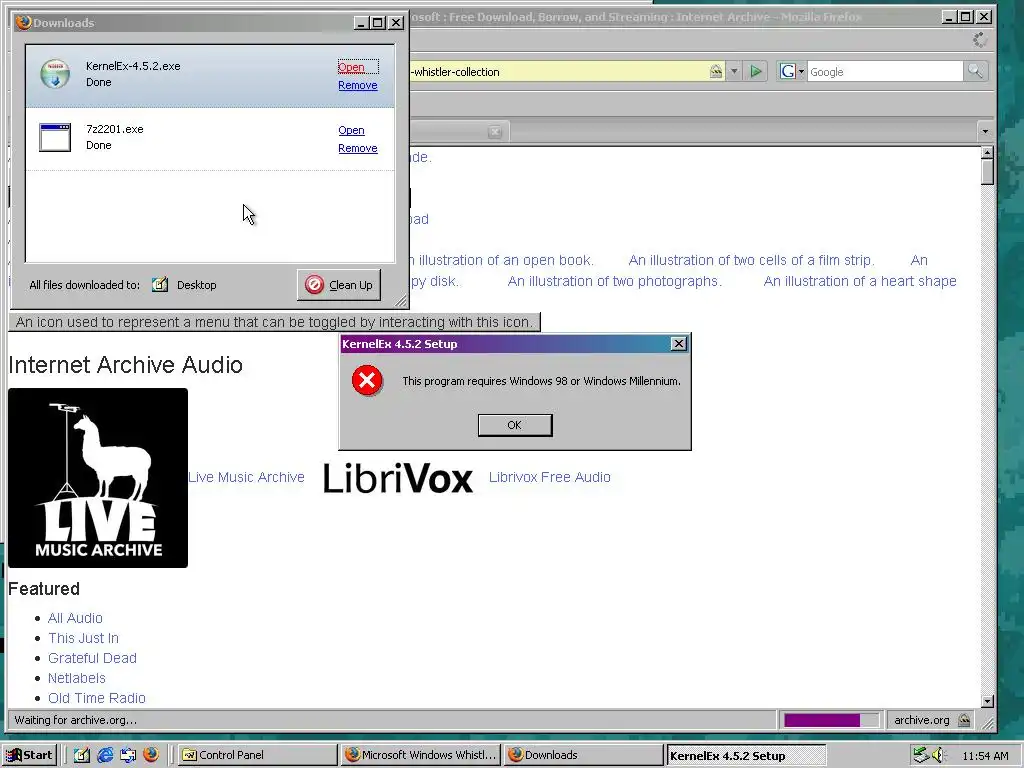
Task: Open the URL history dropdown arrow
Action: [734, 71]
